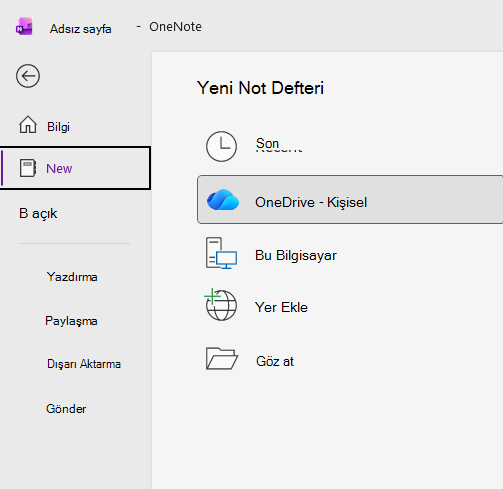Viewport: 503px width, 489px height.
Task: Click the Yeni Not Defteri heading
Action: click(x=260, y=88)
